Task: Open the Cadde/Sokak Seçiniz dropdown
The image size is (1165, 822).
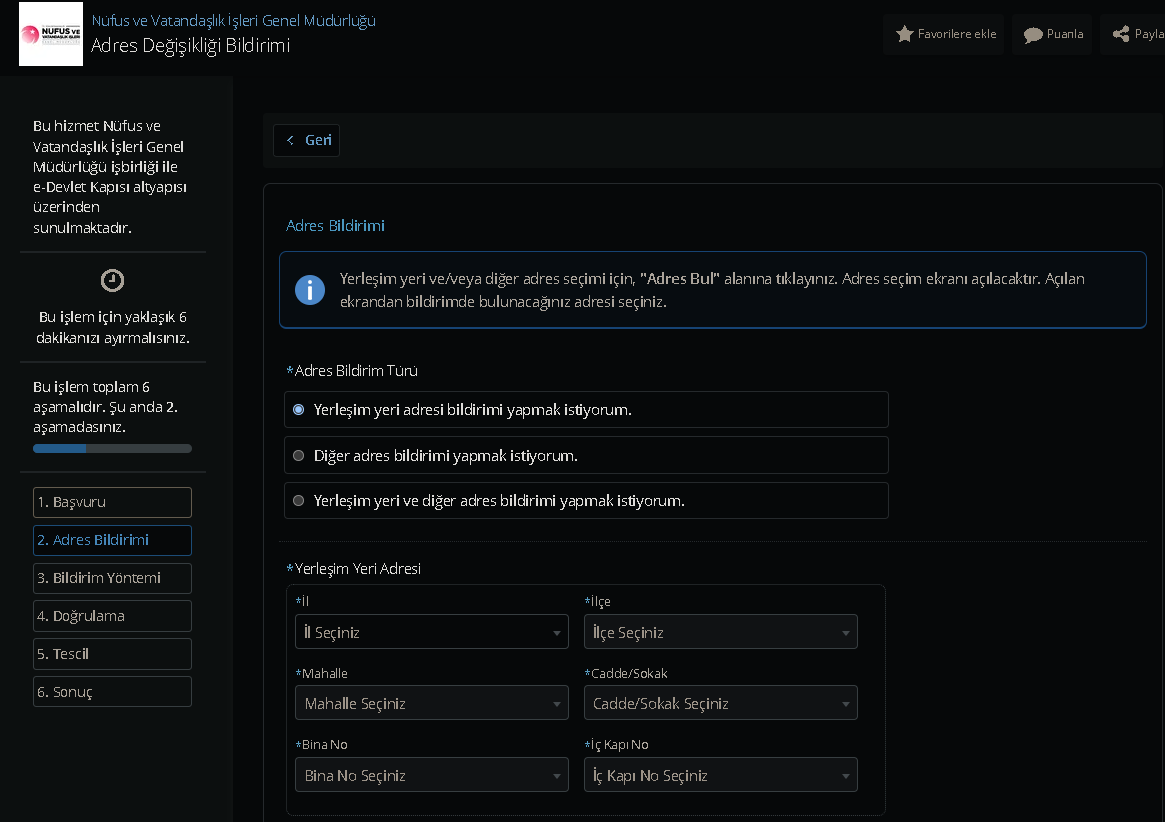Action: [x=720, y=704]
